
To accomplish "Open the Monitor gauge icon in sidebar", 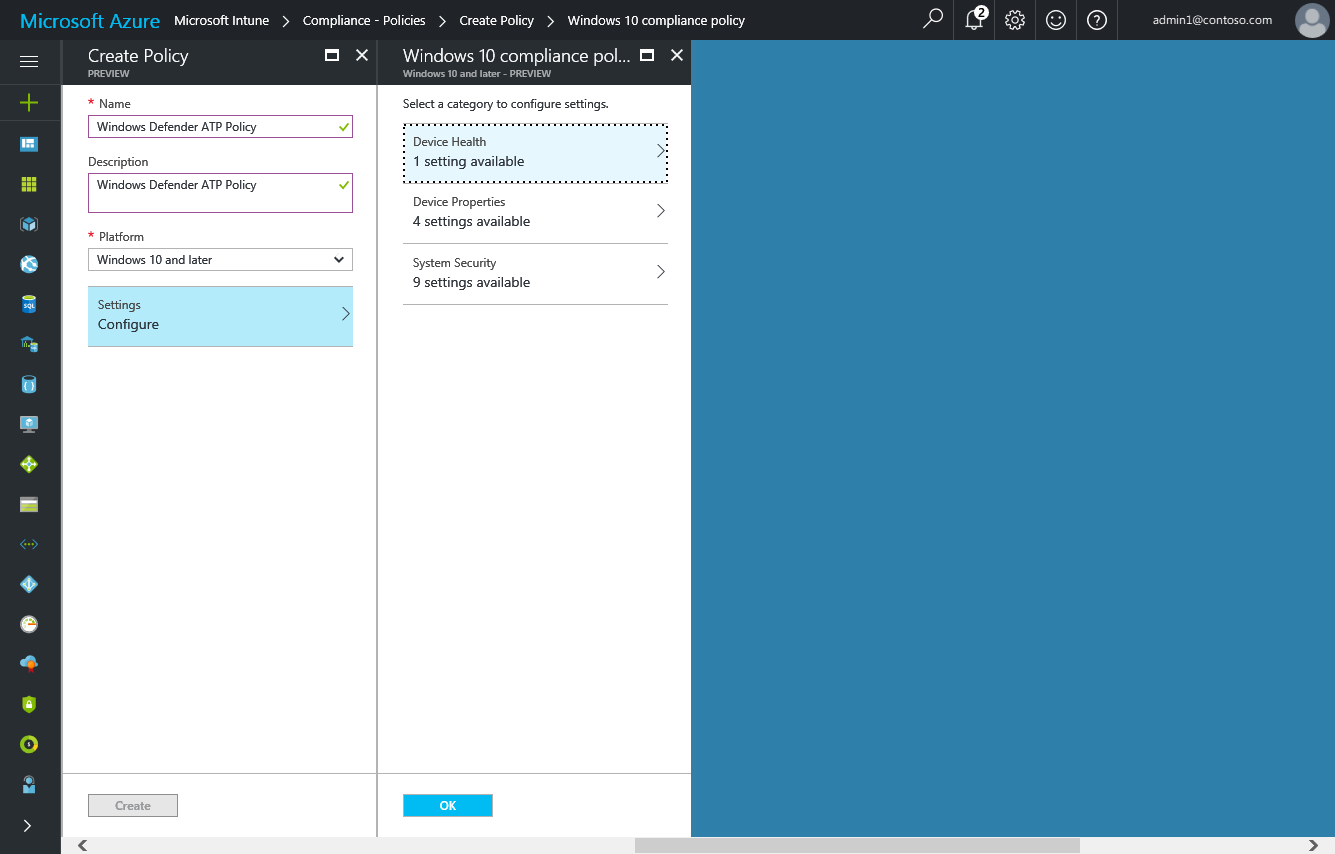I will [29, 624].
